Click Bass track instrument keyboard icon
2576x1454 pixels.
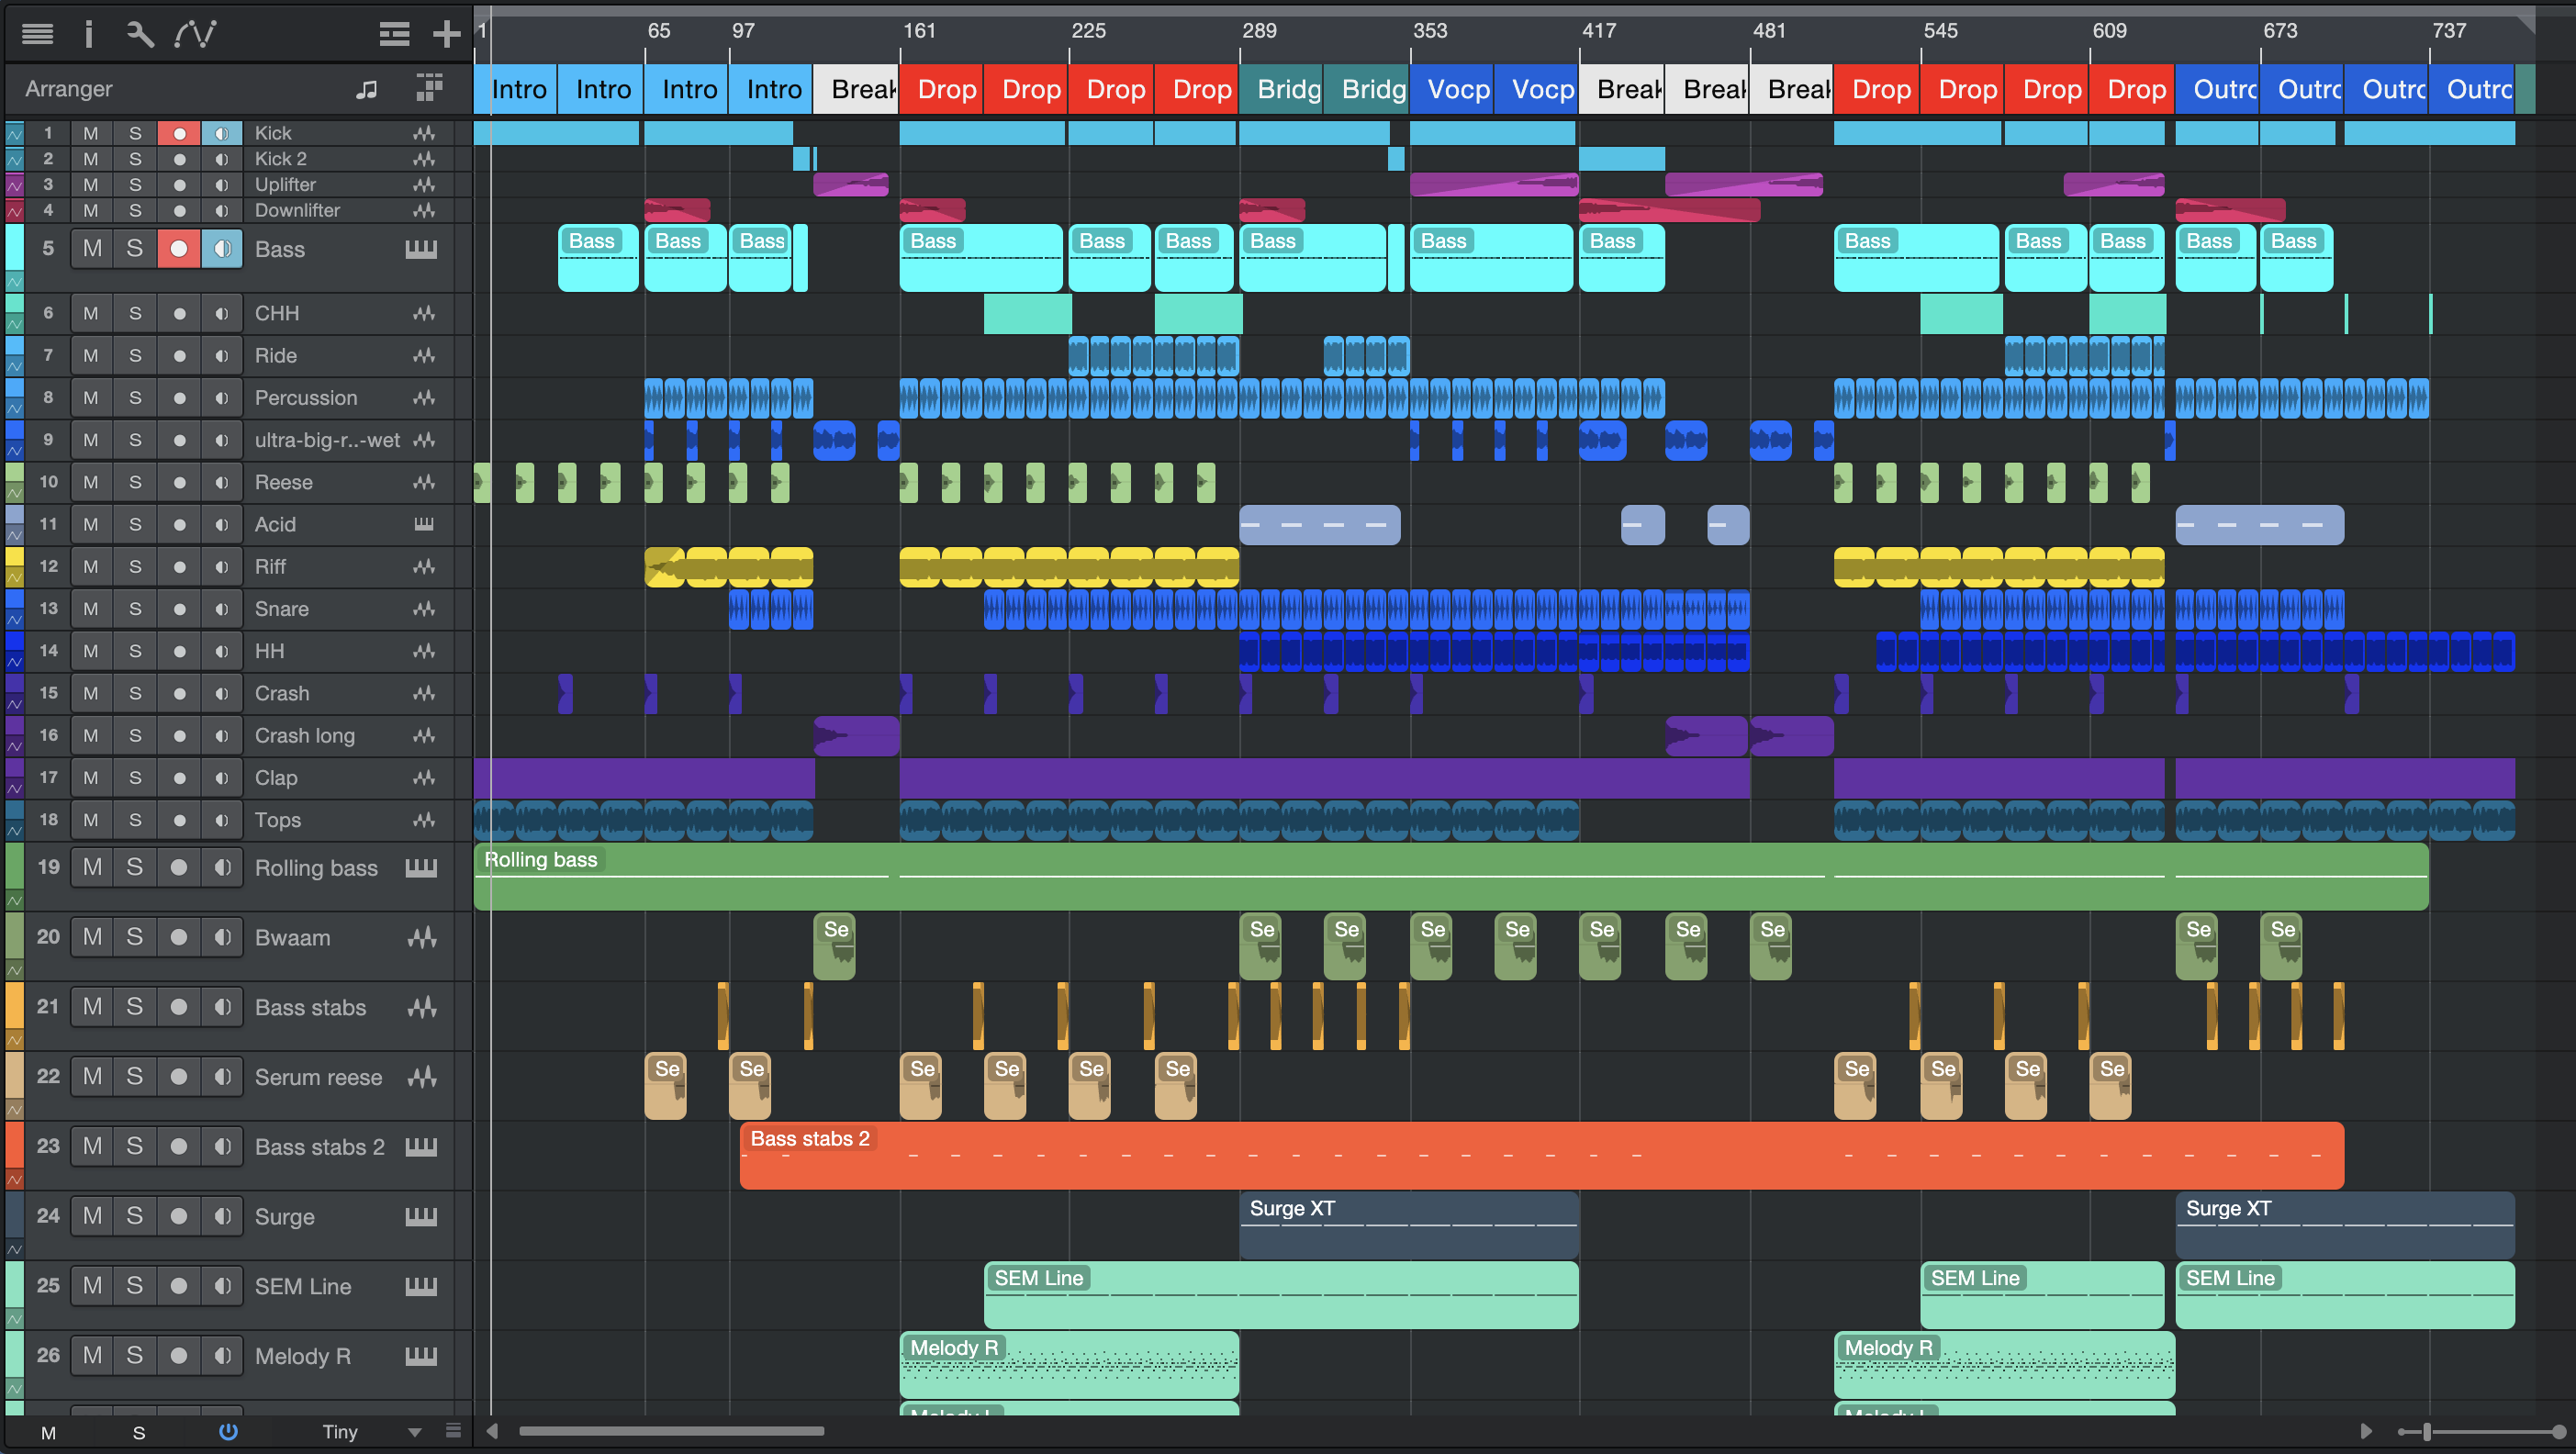click(x=421, y=249)
